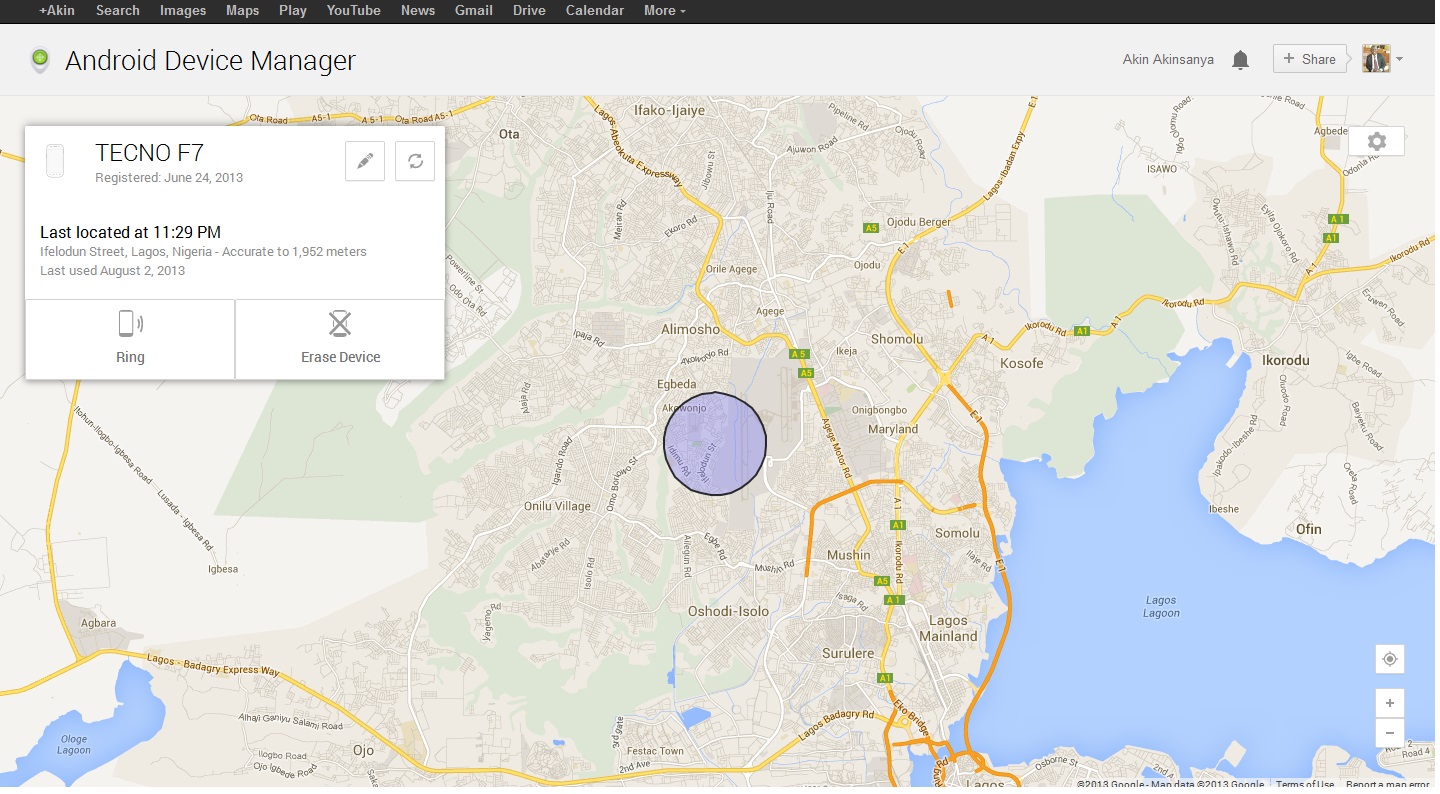Viewport: 1440px width, 794px height.
Task: Open map settings gear
Action: coord(1377,142)
